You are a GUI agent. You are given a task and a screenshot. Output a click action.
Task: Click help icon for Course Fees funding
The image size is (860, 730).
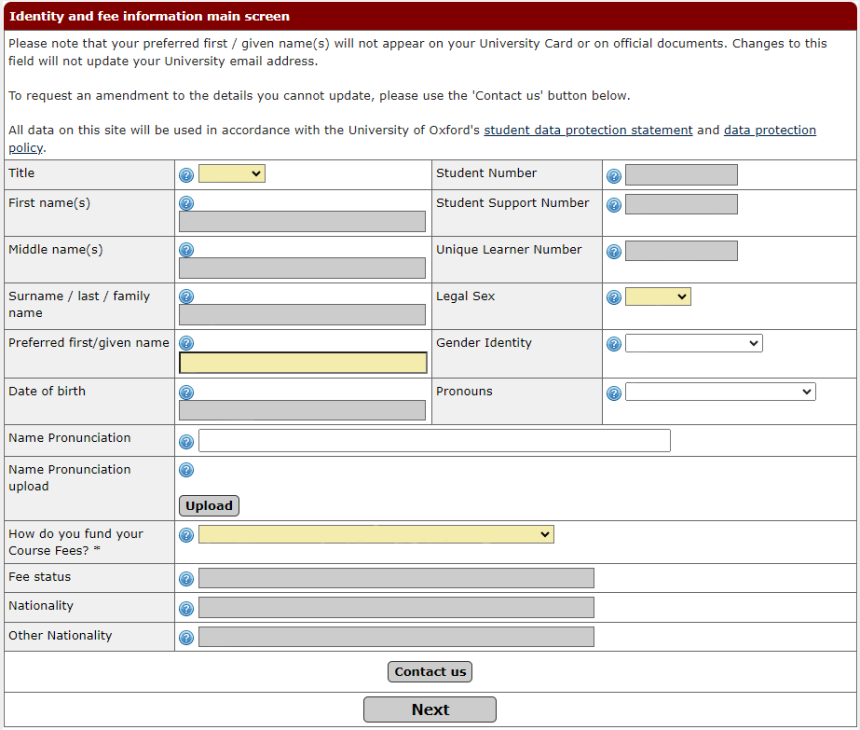(x=186, y=535)
